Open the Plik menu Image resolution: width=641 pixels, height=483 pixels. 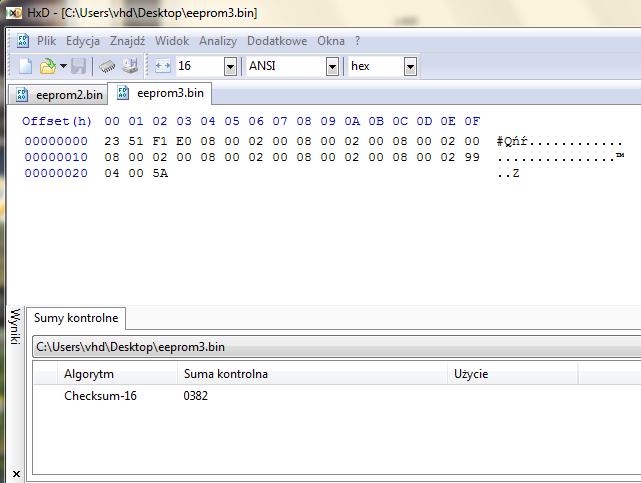[47, 41]
